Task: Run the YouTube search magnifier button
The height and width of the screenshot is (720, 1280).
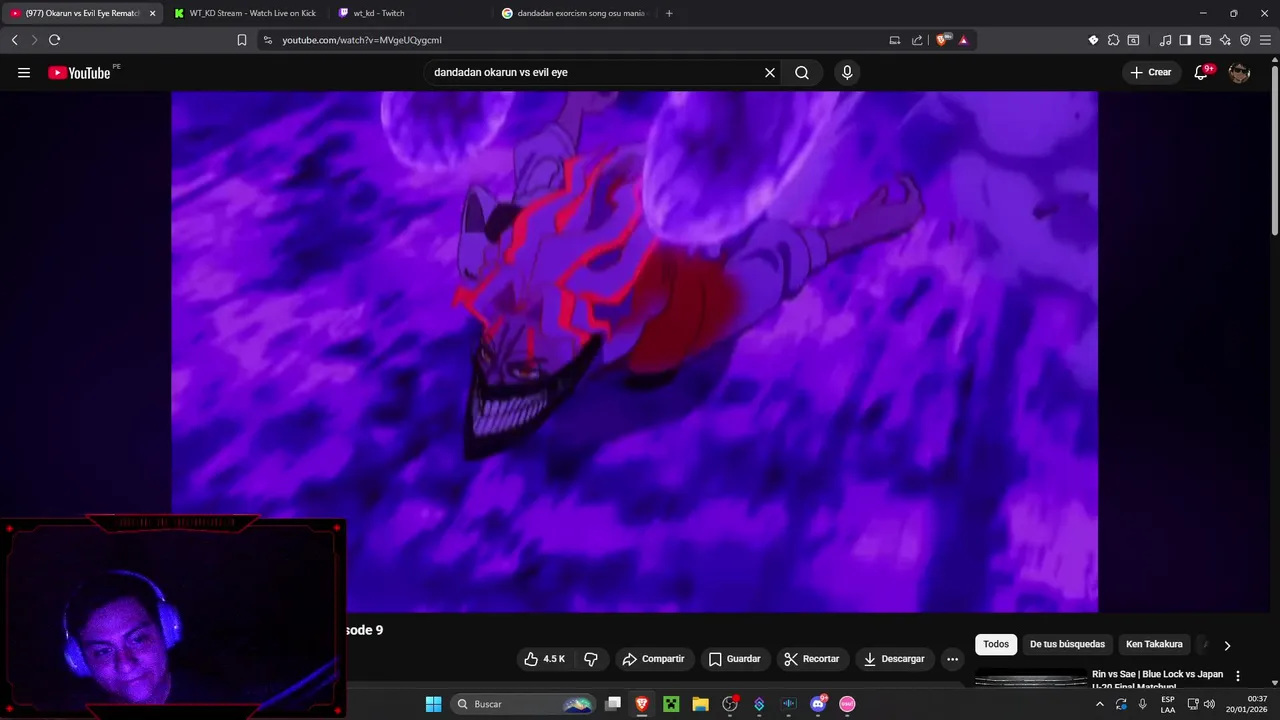Action: (802, 73)
